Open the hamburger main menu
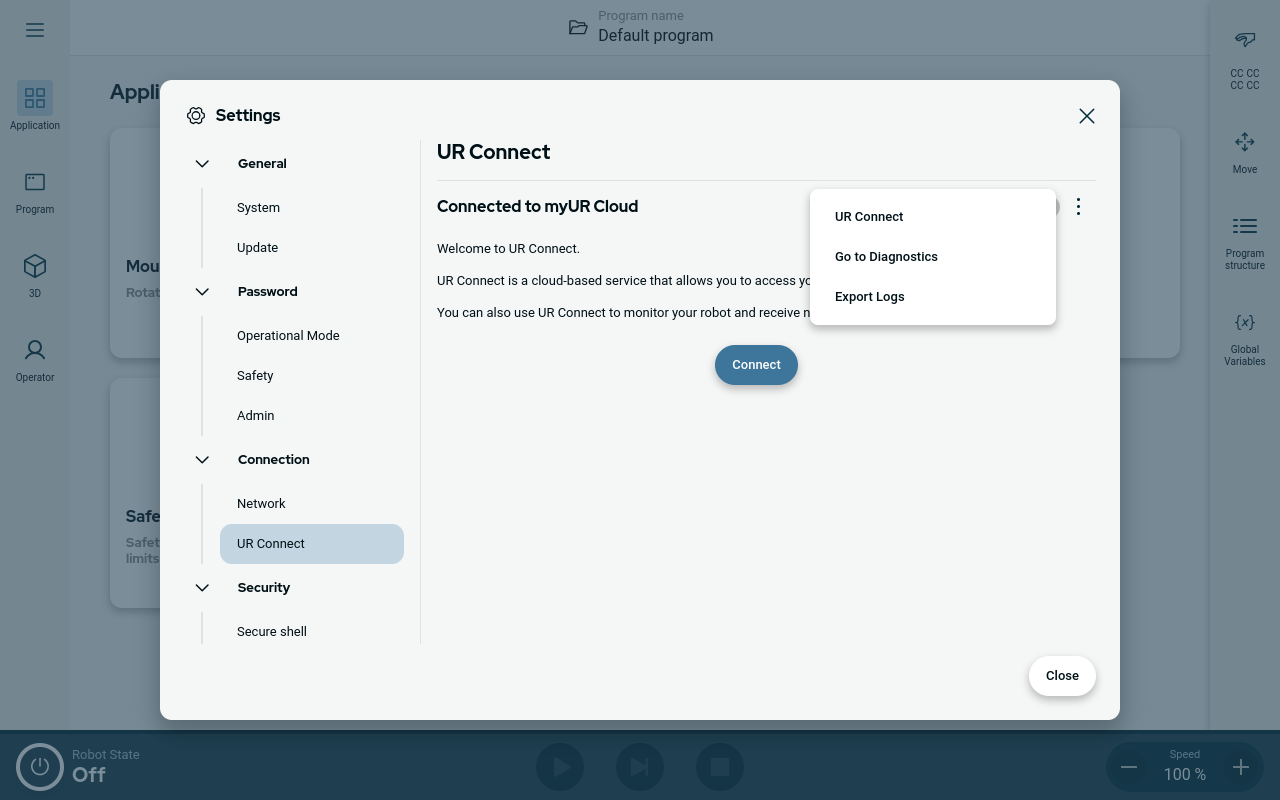The width and height of the screenshot is (1280, 800). (35, 30)
